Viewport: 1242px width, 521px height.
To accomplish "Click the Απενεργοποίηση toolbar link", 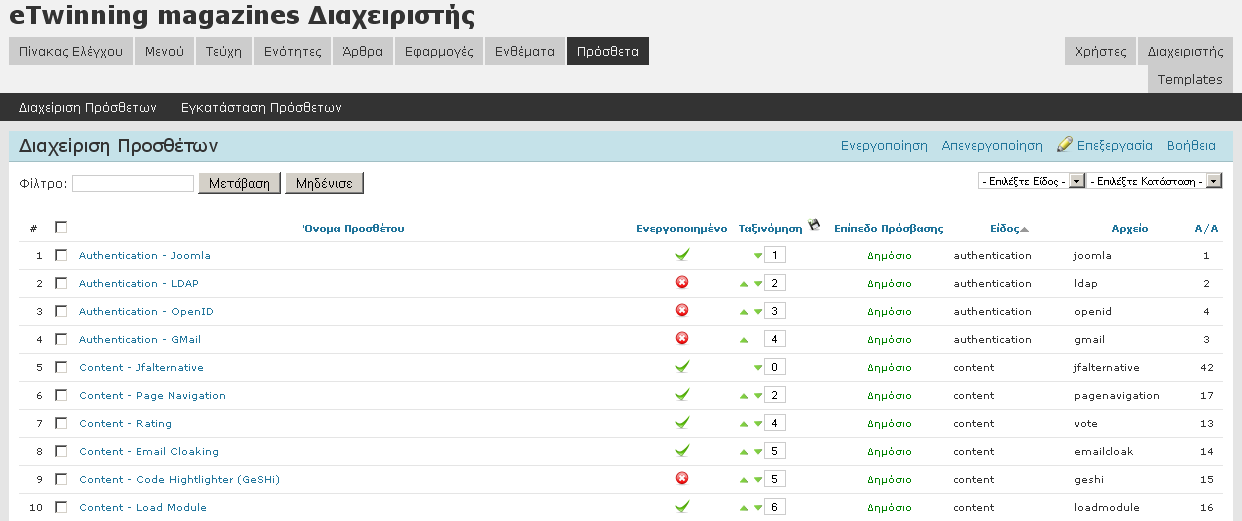I will click(x=992, y=145).
